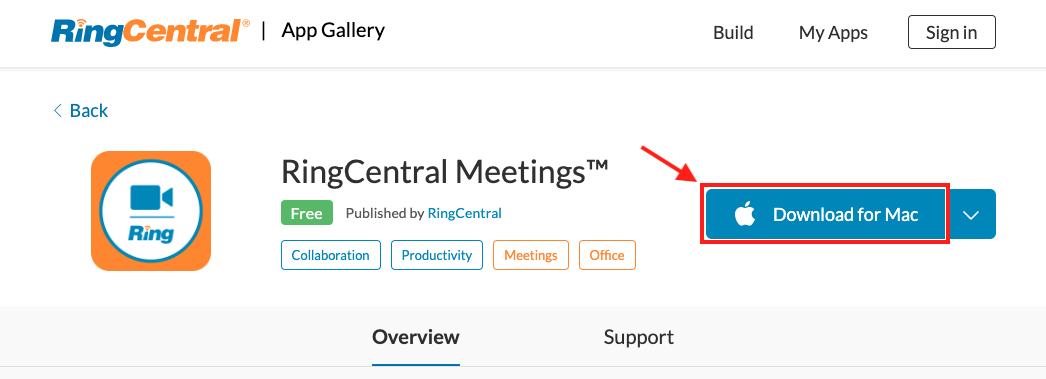
Task: Open the RingCentral publisher link
Action: 464,214
